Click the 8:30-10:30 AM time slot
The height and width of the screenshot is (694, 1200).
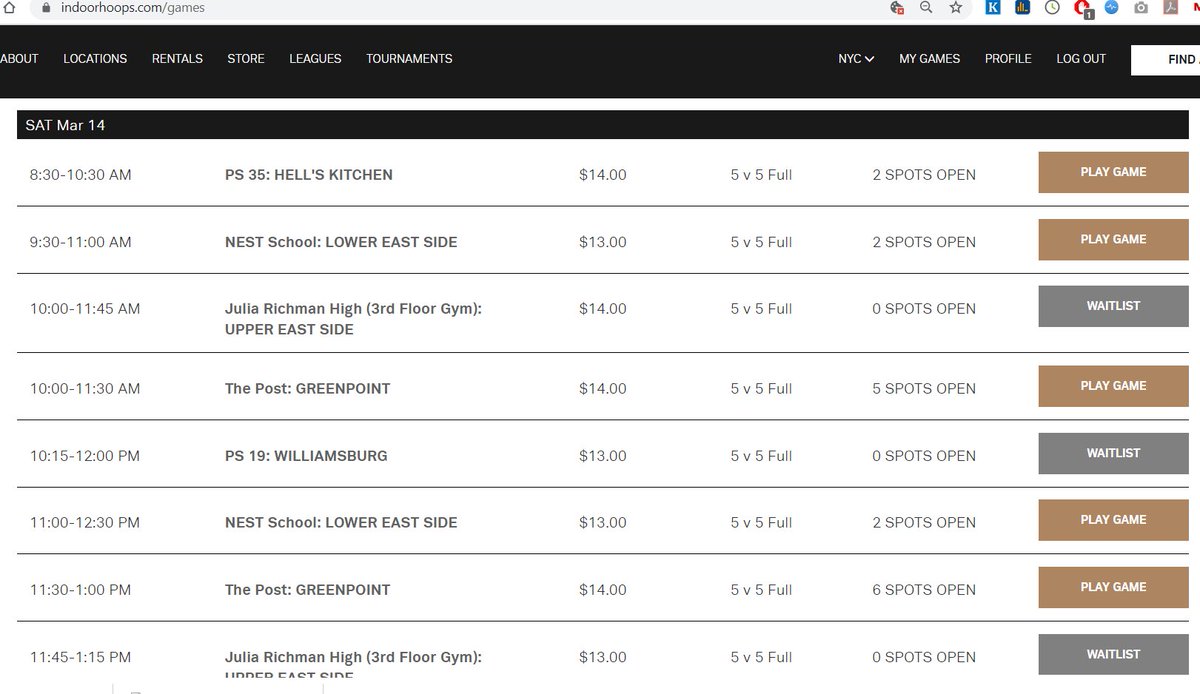tap(80, 174)
